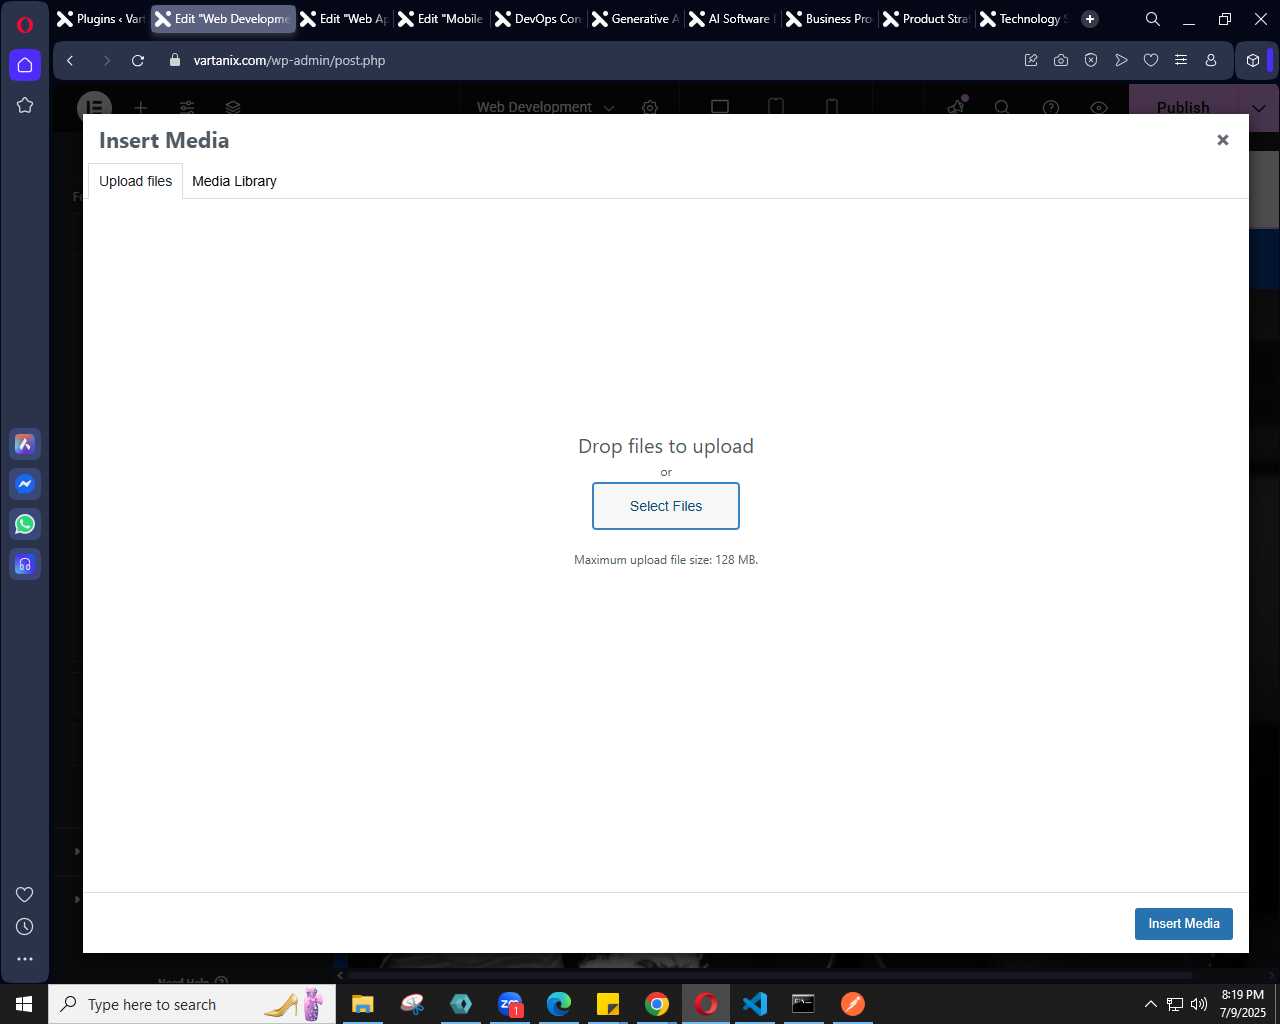Screen dimensions: 1280x1024
Task: Close the Insert Media dialog
Action: [1222, 140]
